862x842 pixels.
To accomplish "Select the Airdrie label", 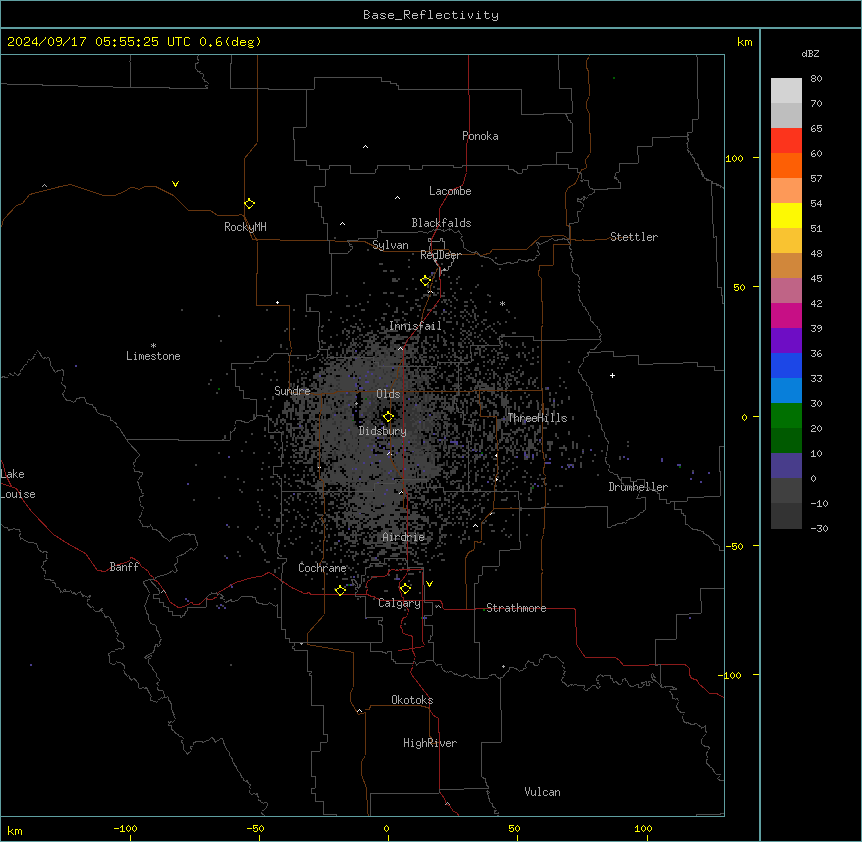I will click(404, 537).
